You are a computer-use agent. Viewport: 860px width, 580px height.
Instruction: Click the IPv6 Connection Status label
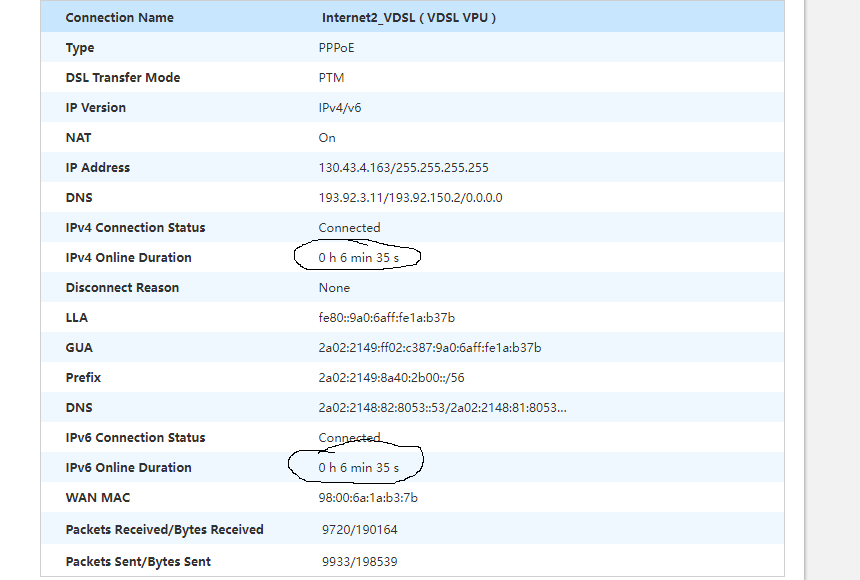(x=135, y=437)
